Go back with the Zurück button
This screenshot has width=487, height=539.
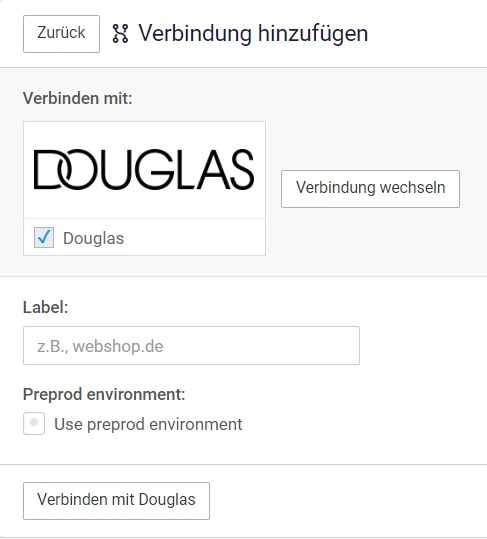62,34
